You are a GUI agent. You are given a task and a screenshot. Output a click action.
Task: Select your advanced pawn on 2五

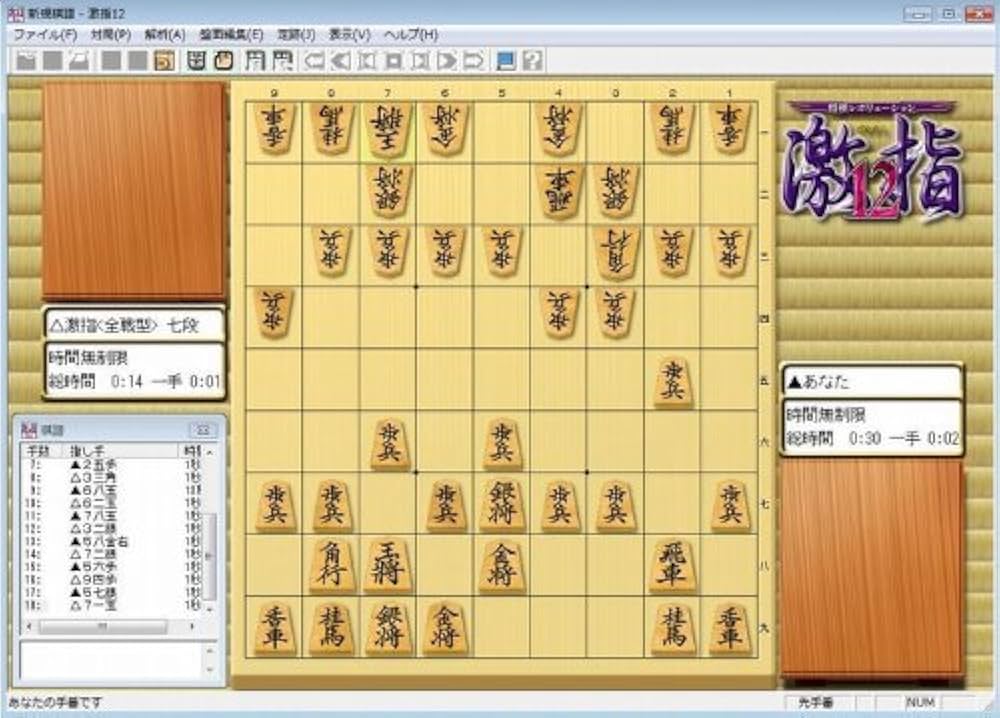(672, 381)
